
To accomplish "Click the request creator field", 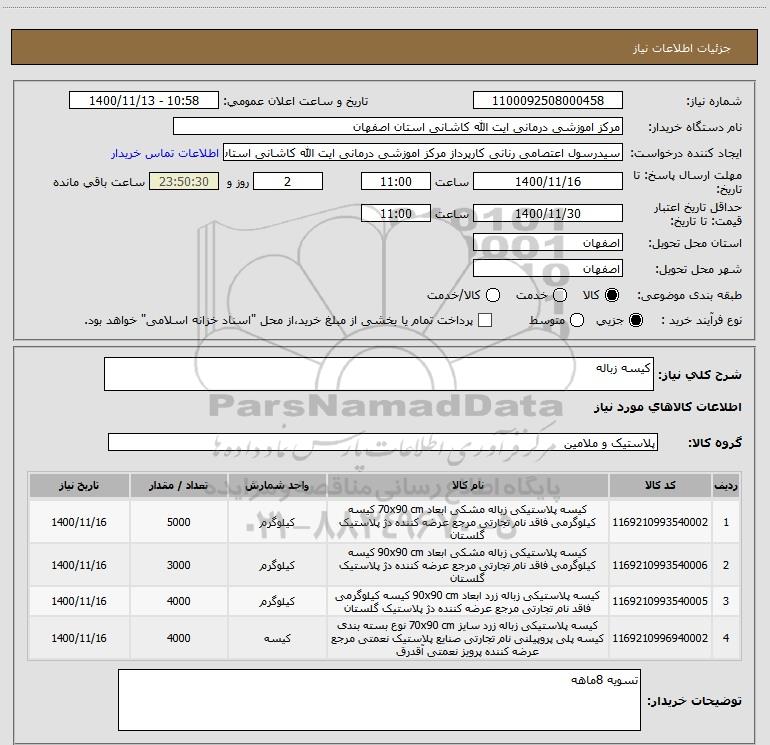I will (x=423, y=153).
